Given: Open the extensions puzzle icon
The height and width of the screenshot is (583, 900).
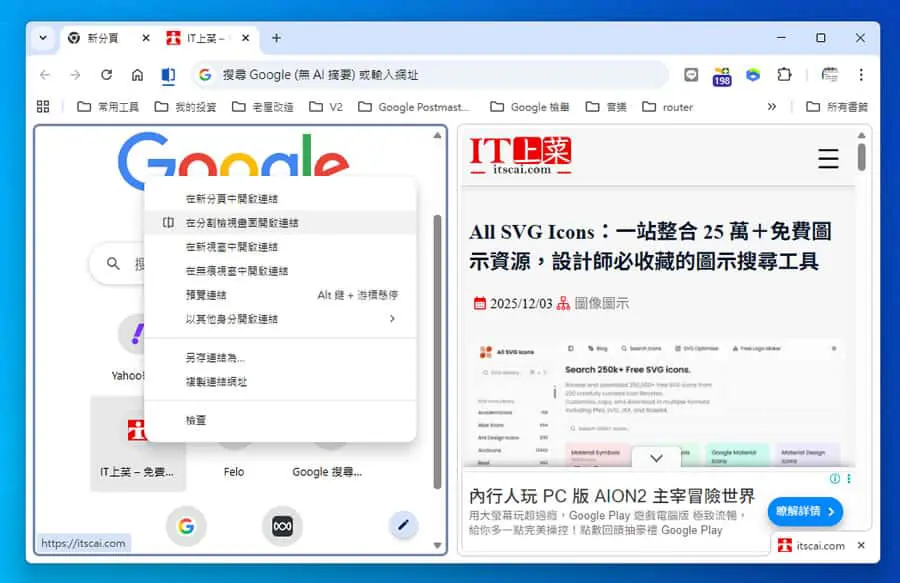Looking at the screenshot, I should tap(783, 75).
